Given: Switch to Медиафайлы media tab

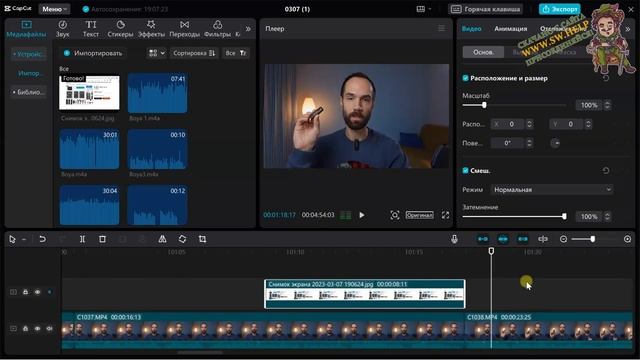Looking at the screenshot, I should coord(27,29).
